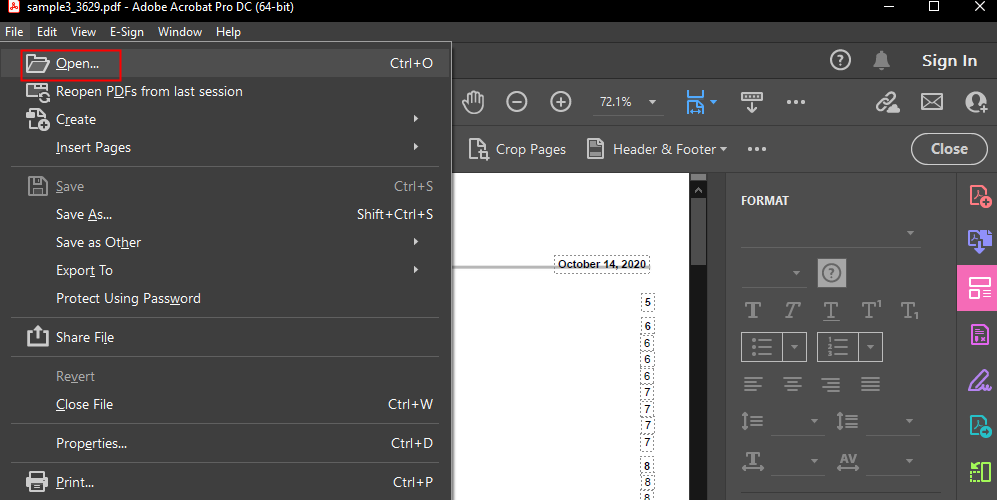Click the zoom in plus icon
The height and width of the screenshot is (500, 997).
tap(560, 102)
